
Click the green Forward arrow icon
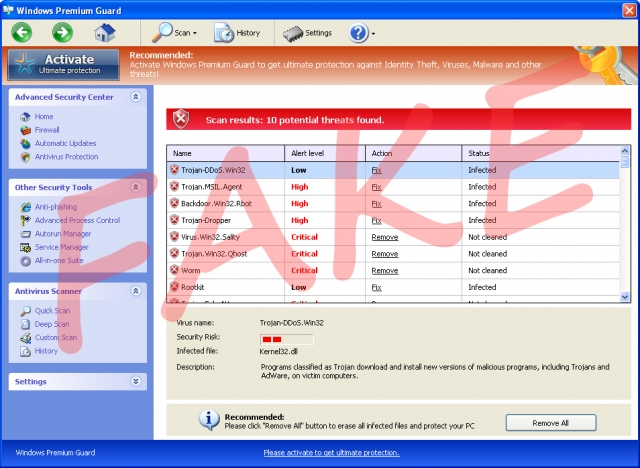click(62, 32)
